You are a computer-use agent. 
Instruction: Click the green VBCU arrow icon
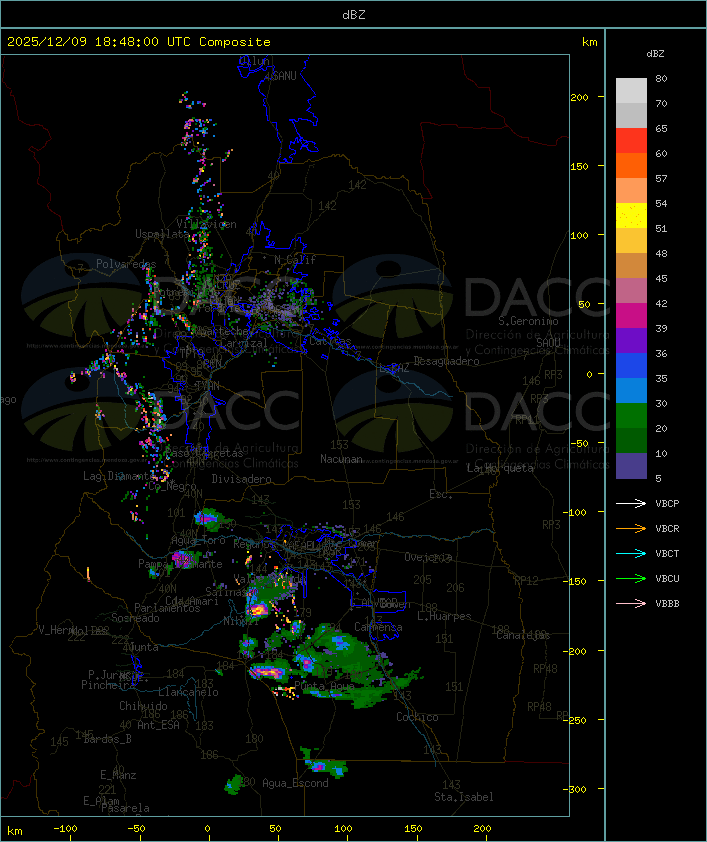tap(631, 578)
